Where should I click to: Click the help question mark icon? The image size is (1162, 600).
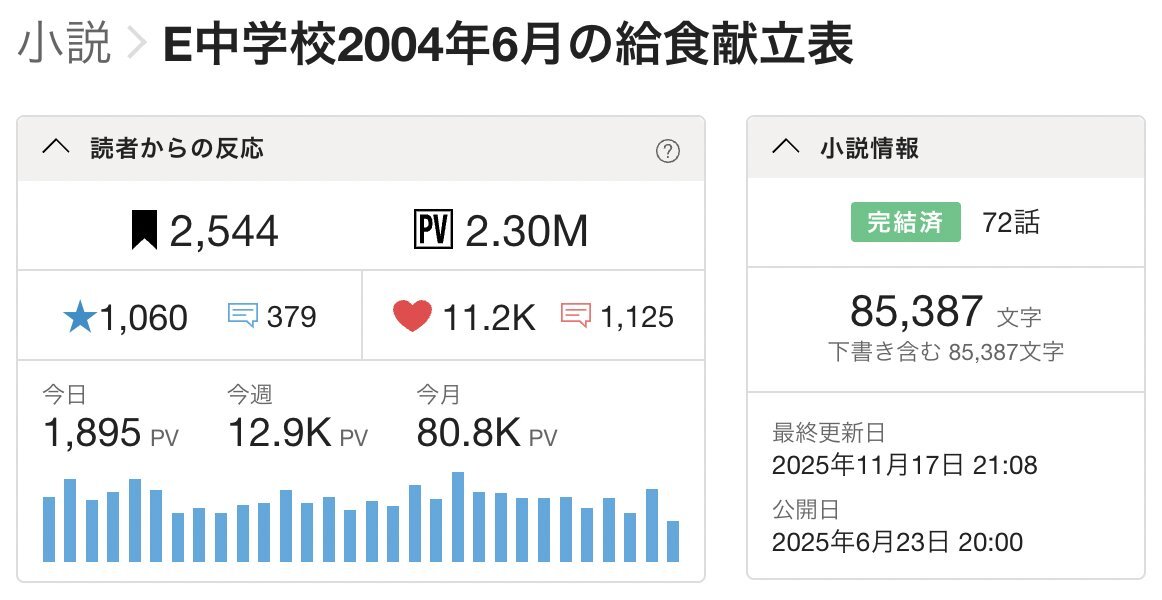tap(667, 151)
